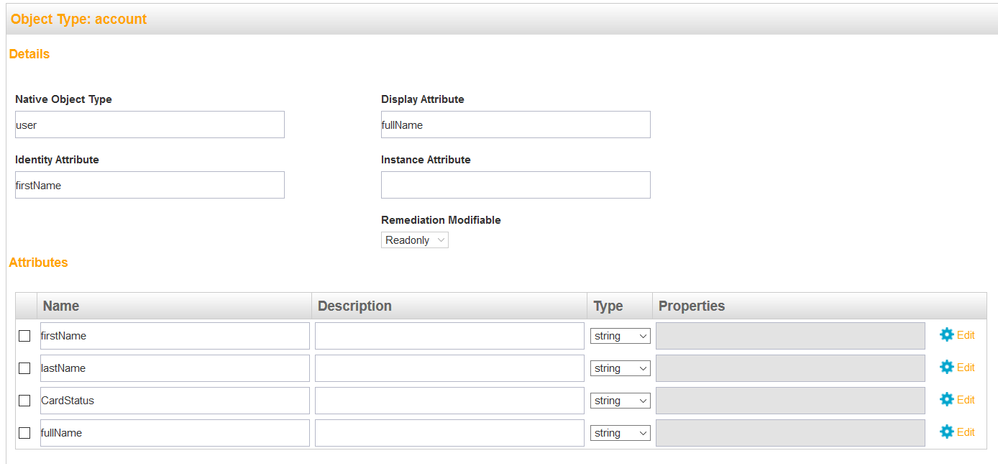The width and height of the screenshot is (998, 464).
Task: Change the Type dropdown for fullName
Action: coord(620,433)
